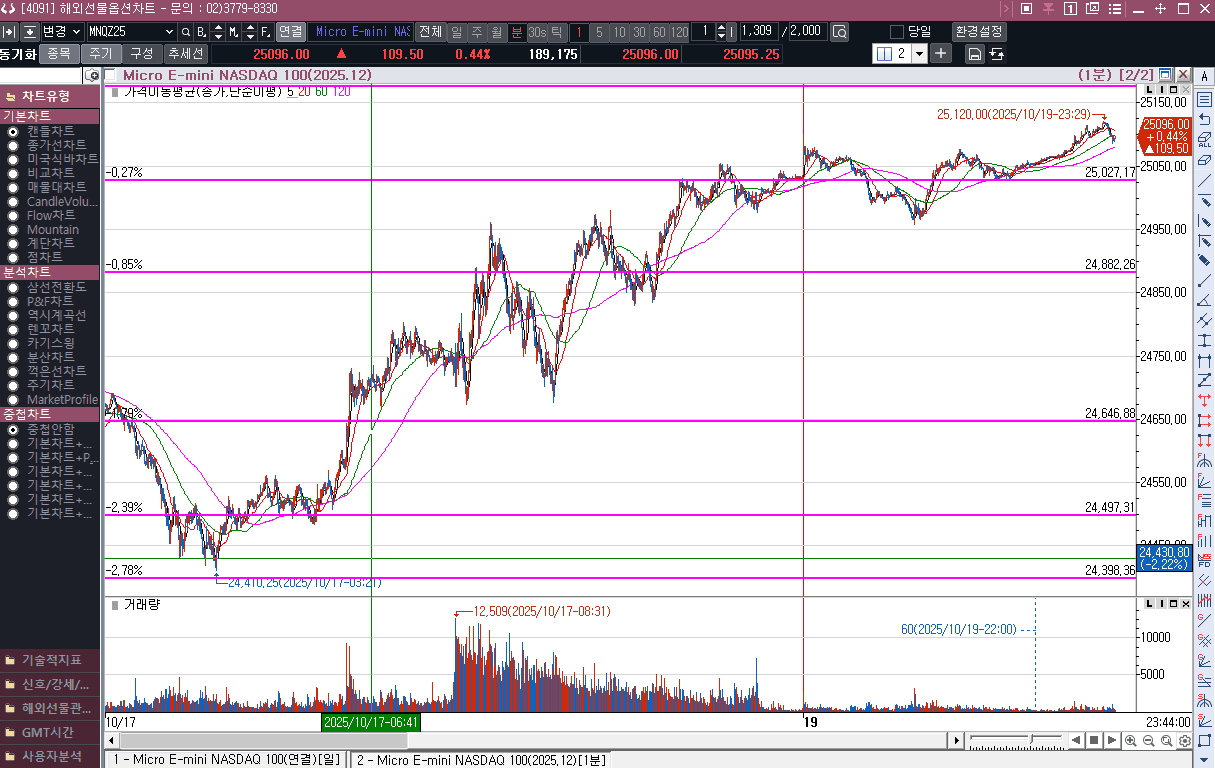The width and height of the screenshot is (1215, 768).
Task: Click the save chart floppy disk icon
Action: [x=974, y=54]
